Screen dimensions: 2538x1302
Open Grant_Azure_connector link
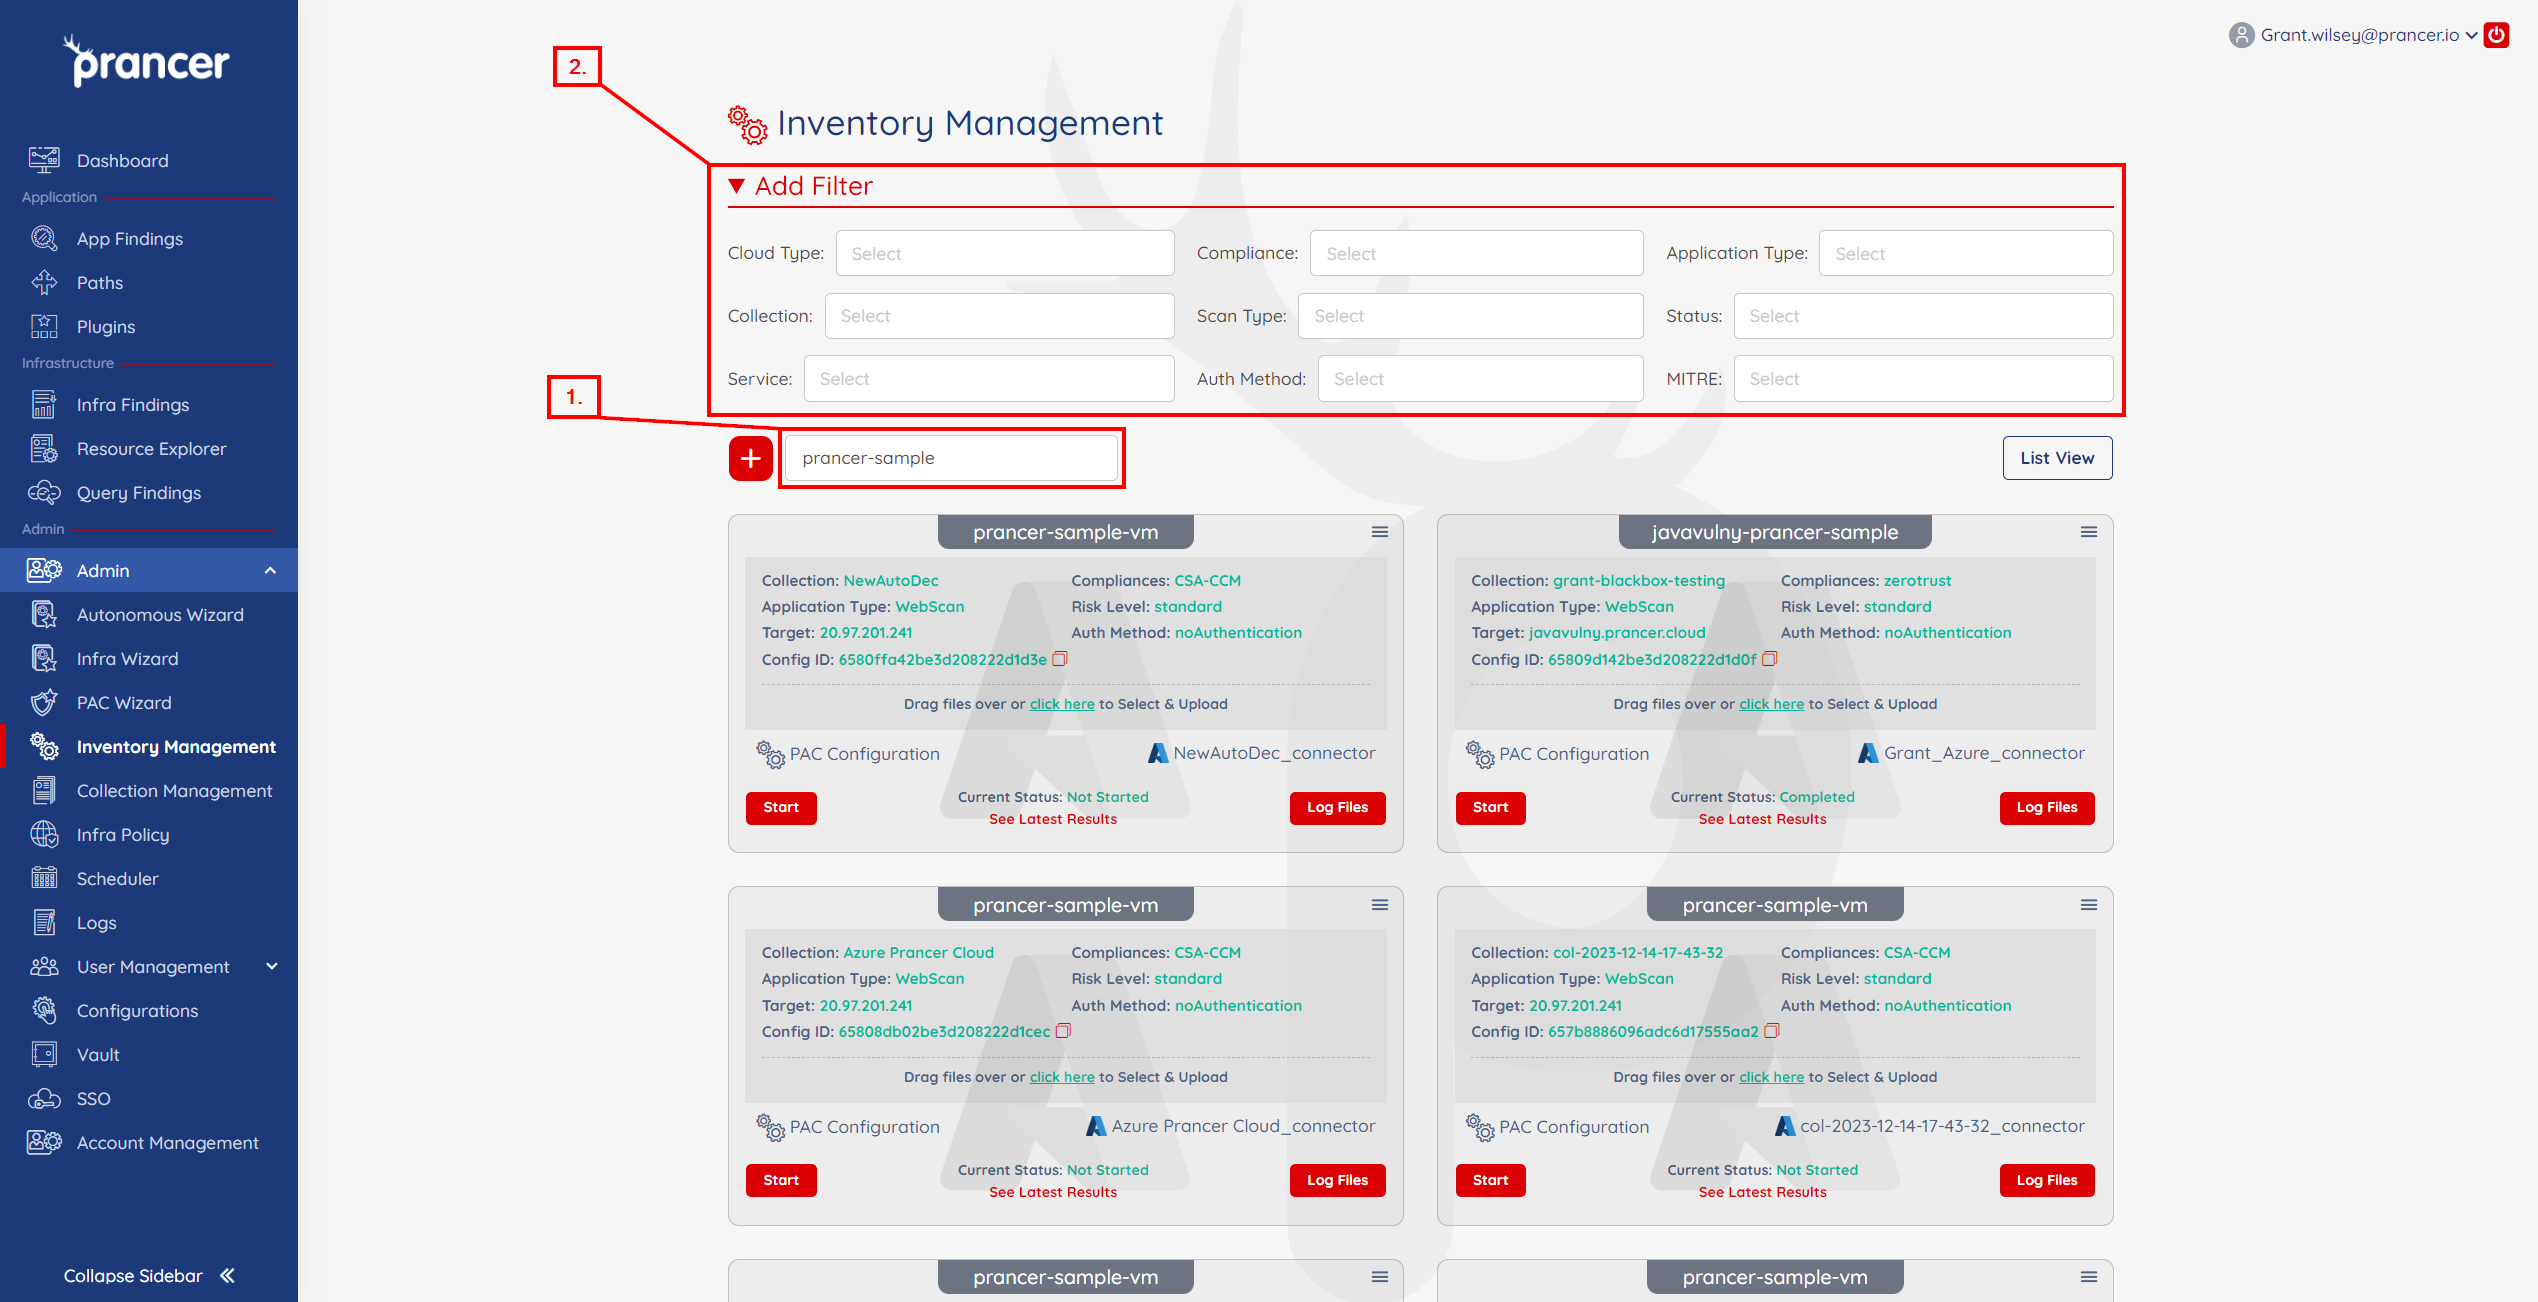click(1984, 753)
